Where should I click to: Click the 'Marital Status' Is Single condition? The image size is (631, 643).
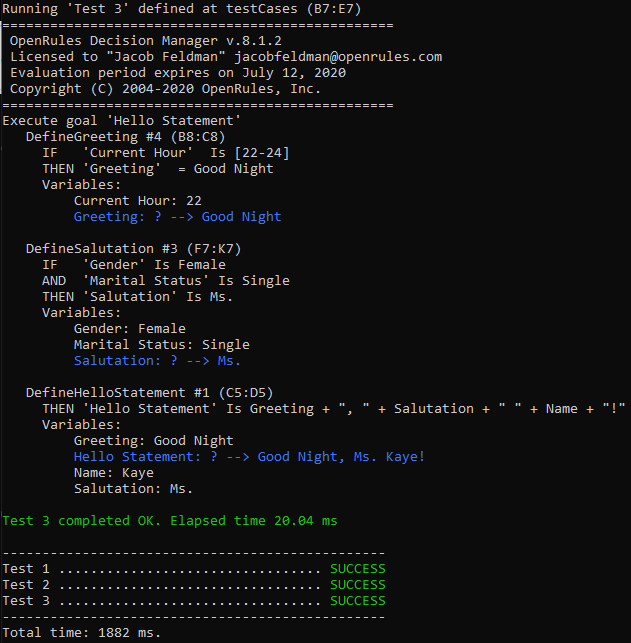[x=165, y=281]
